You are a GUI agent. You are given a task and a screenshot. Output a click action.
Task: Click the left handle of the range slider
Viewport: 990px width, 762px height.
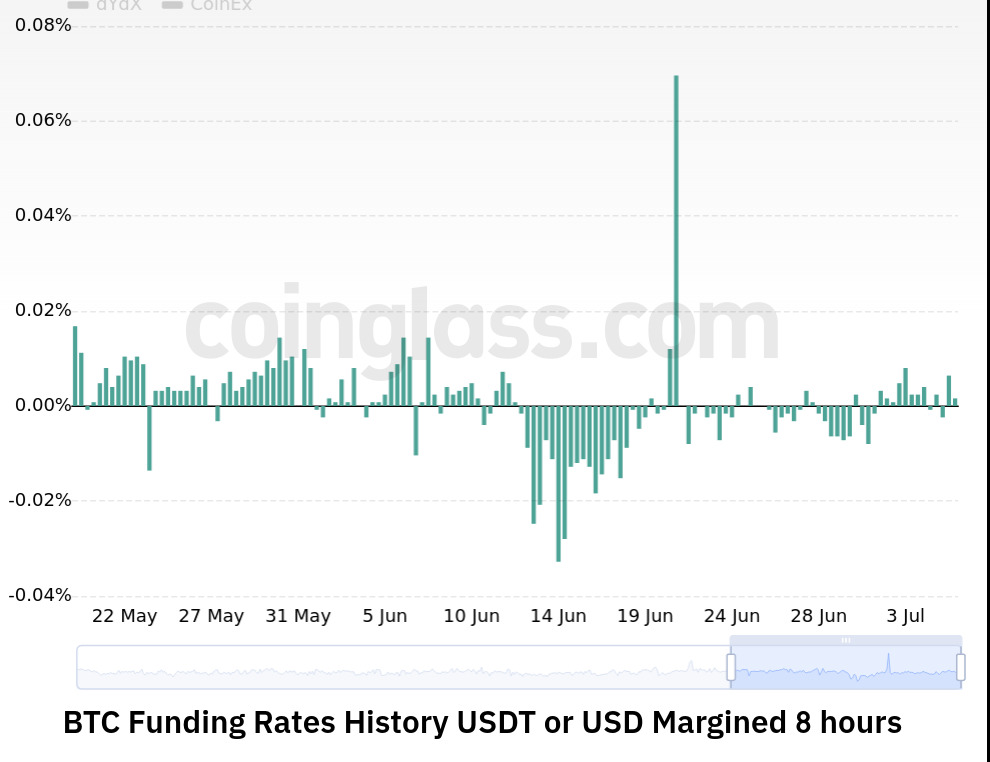(731, 667)
